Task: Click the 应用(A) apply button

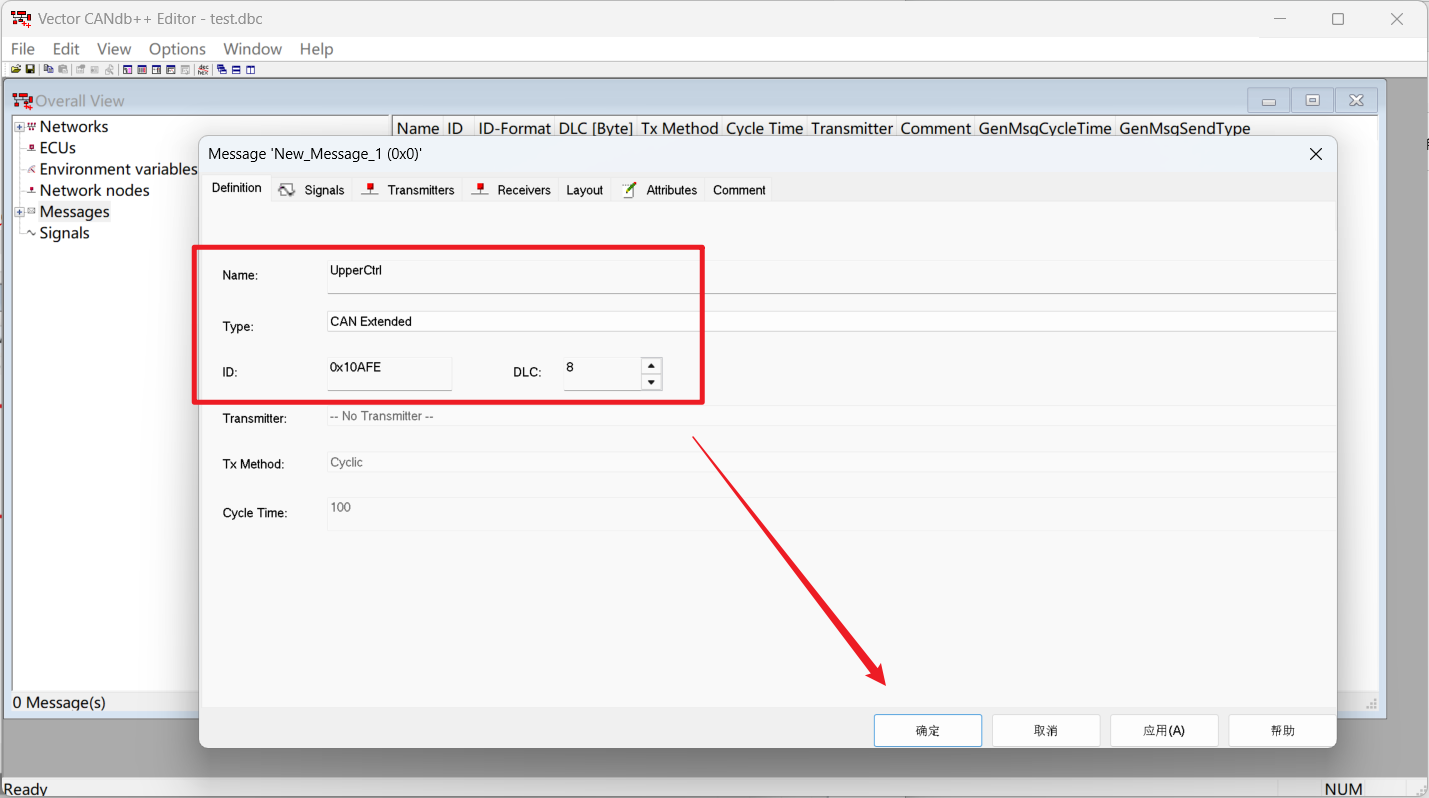Action: (x=1163, y=731)
